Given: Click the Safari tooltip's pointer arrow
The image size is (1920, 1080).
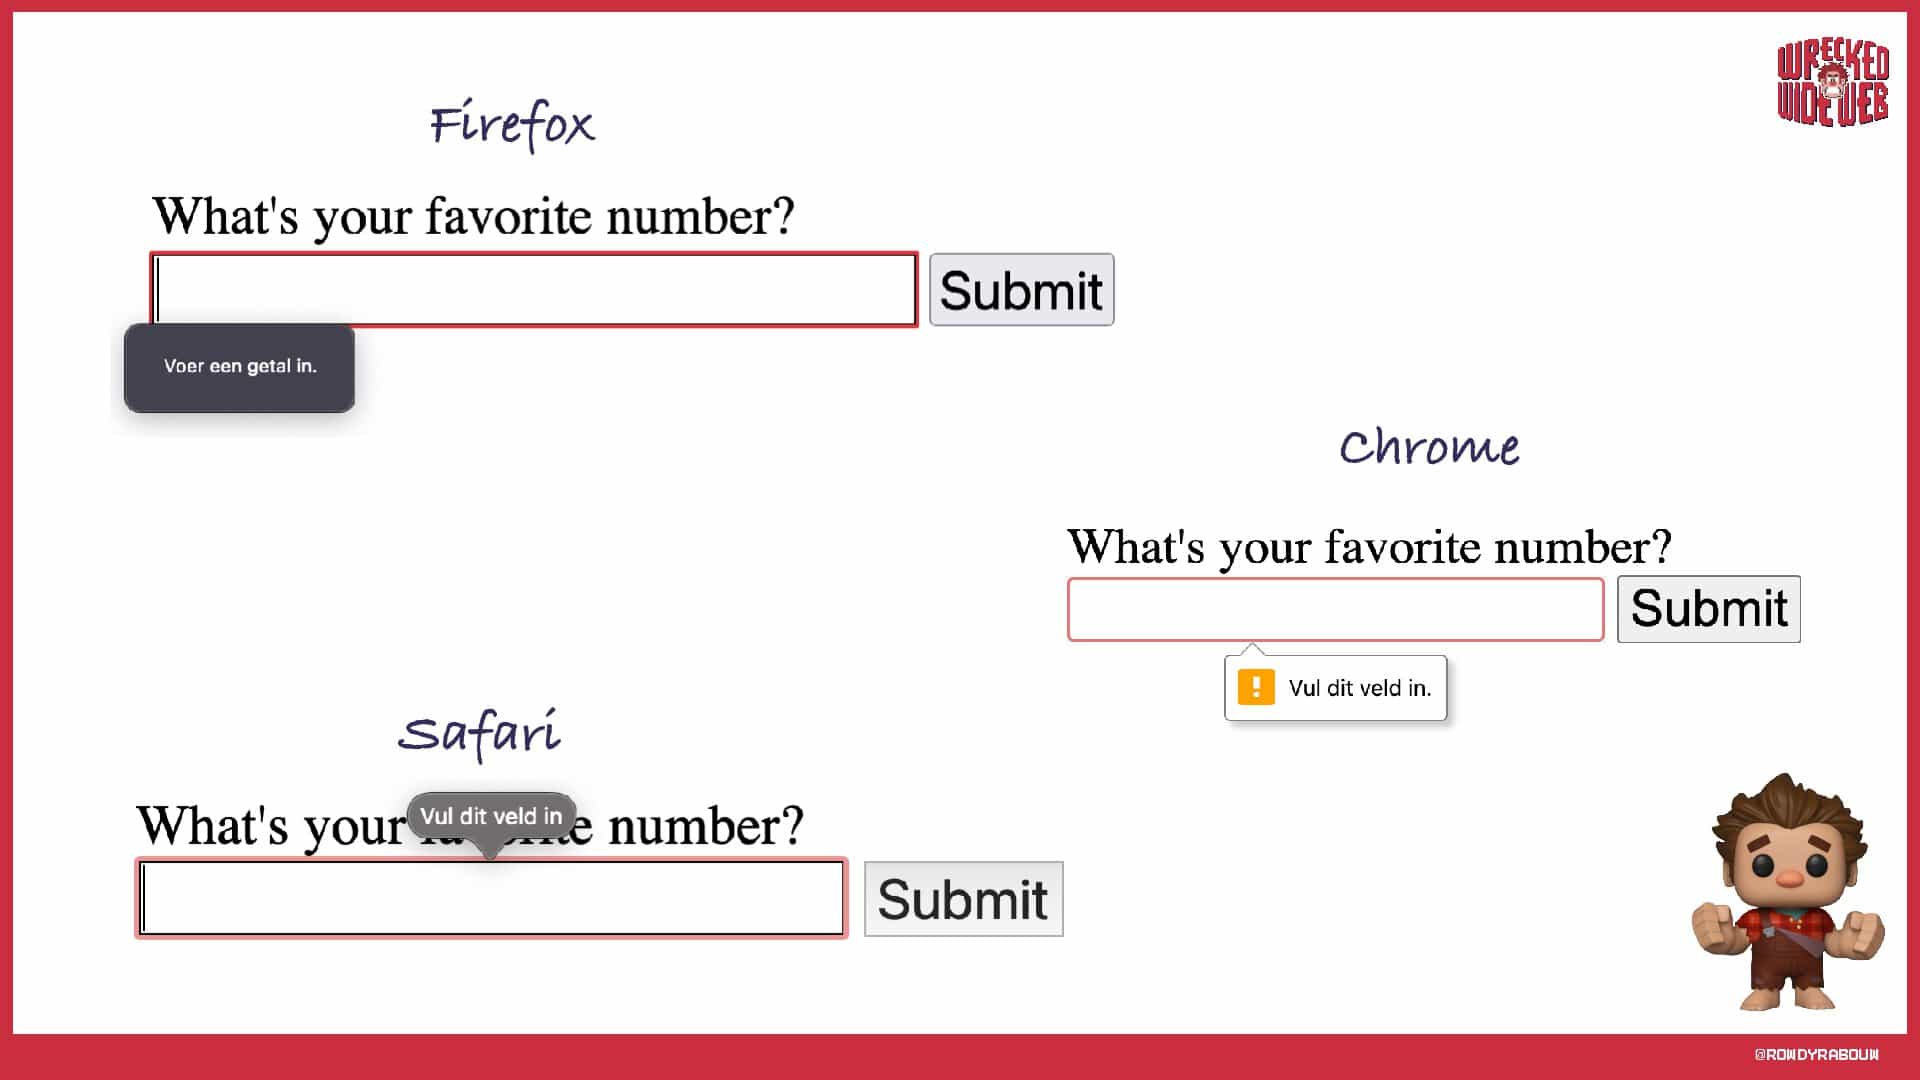Looking at the screenshot, I should click(490, 851).
